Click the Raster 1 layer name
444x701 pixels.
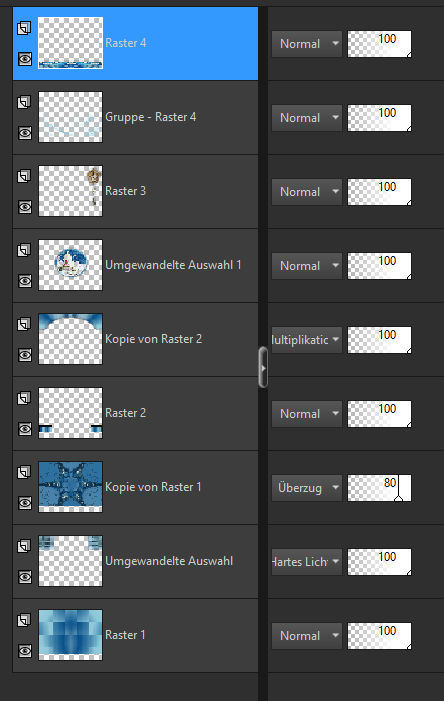[x=125, y=635]
